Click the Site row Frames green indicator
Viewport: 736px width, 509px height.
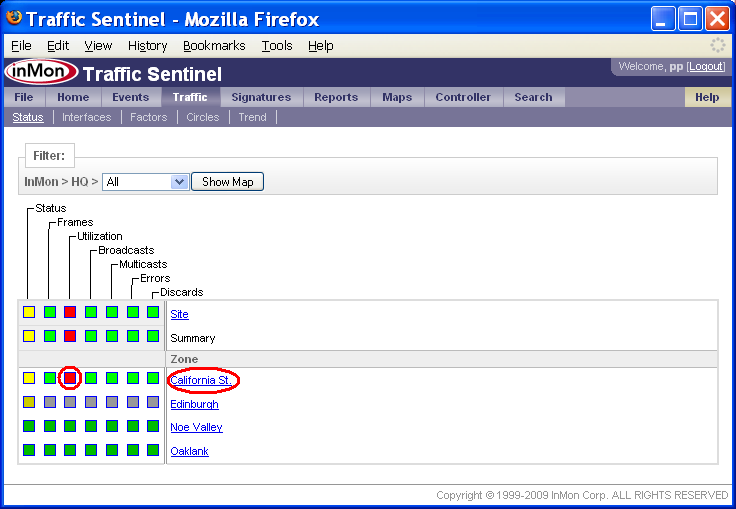click(50, 312)
